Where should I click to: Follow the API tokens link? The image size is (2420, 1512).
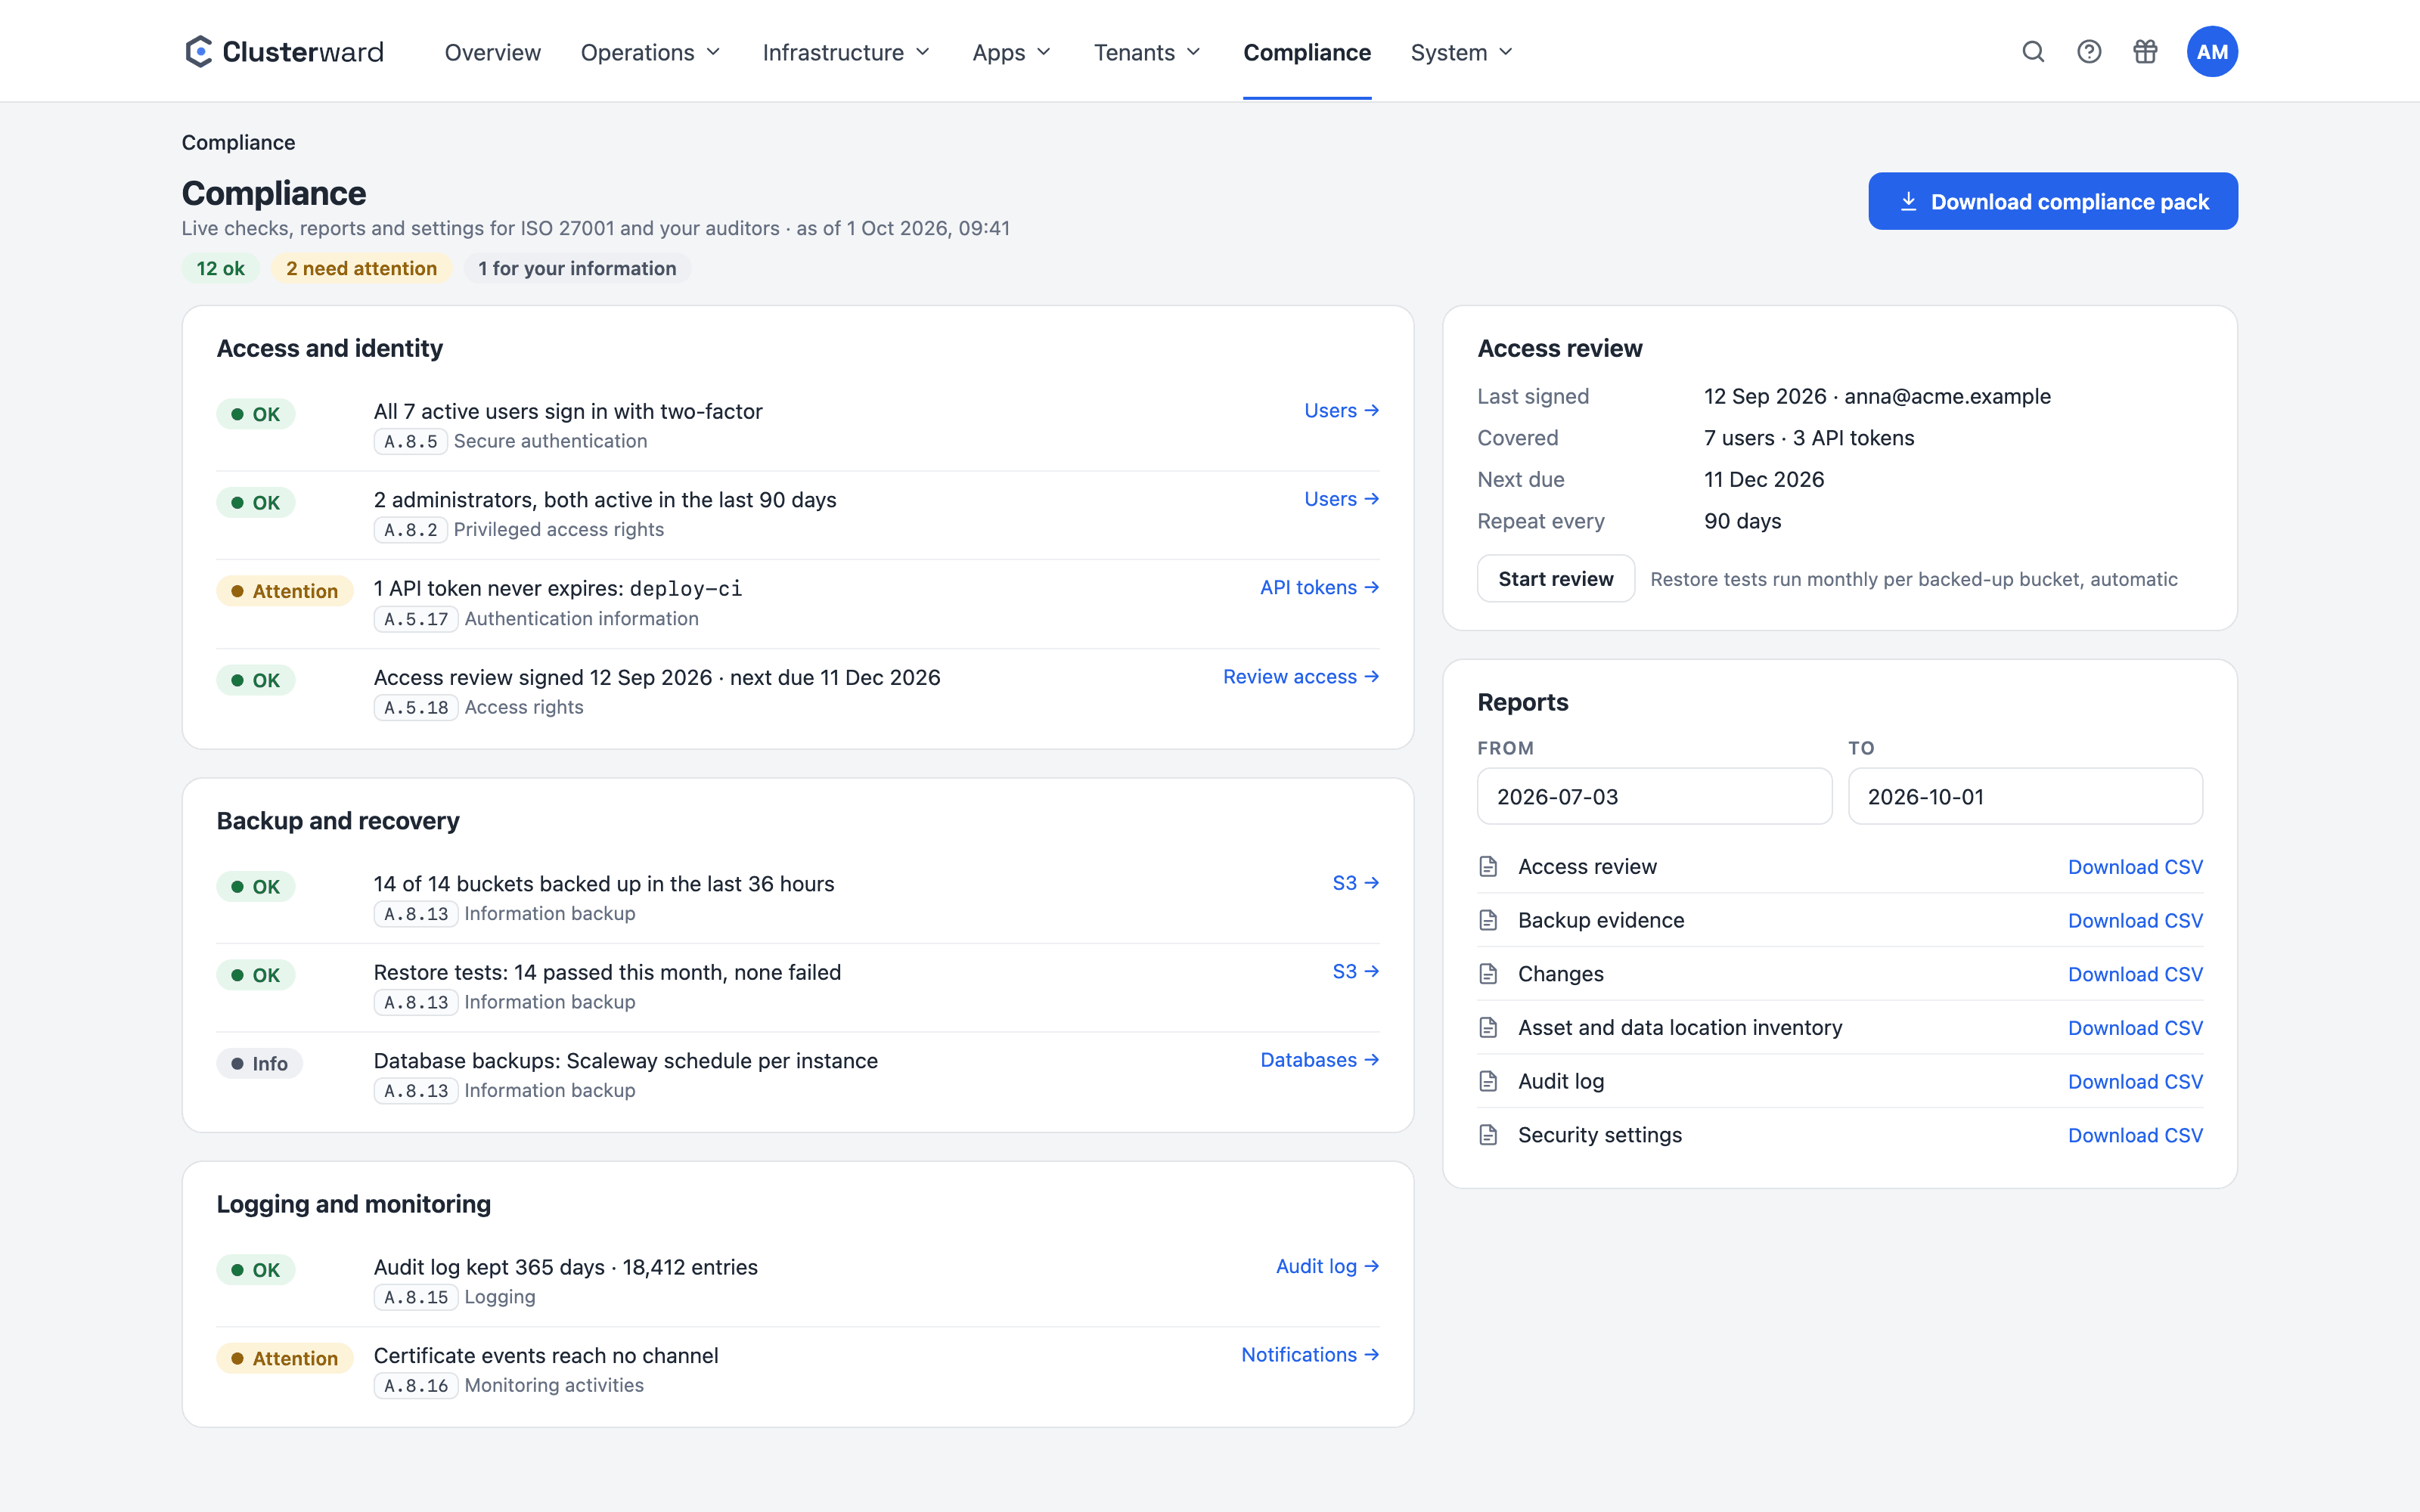tap(1320, 588)
